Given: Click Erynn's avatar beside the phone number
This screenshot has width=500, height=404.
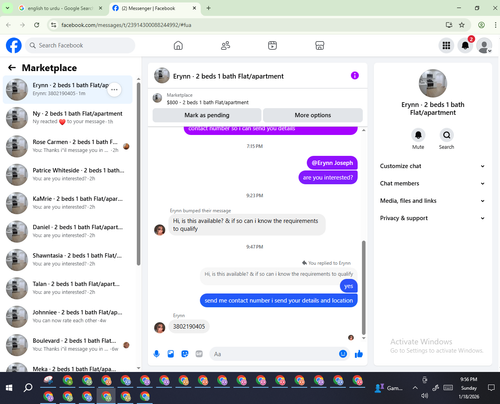Looking at the screenshot, I should pos(160,327).
